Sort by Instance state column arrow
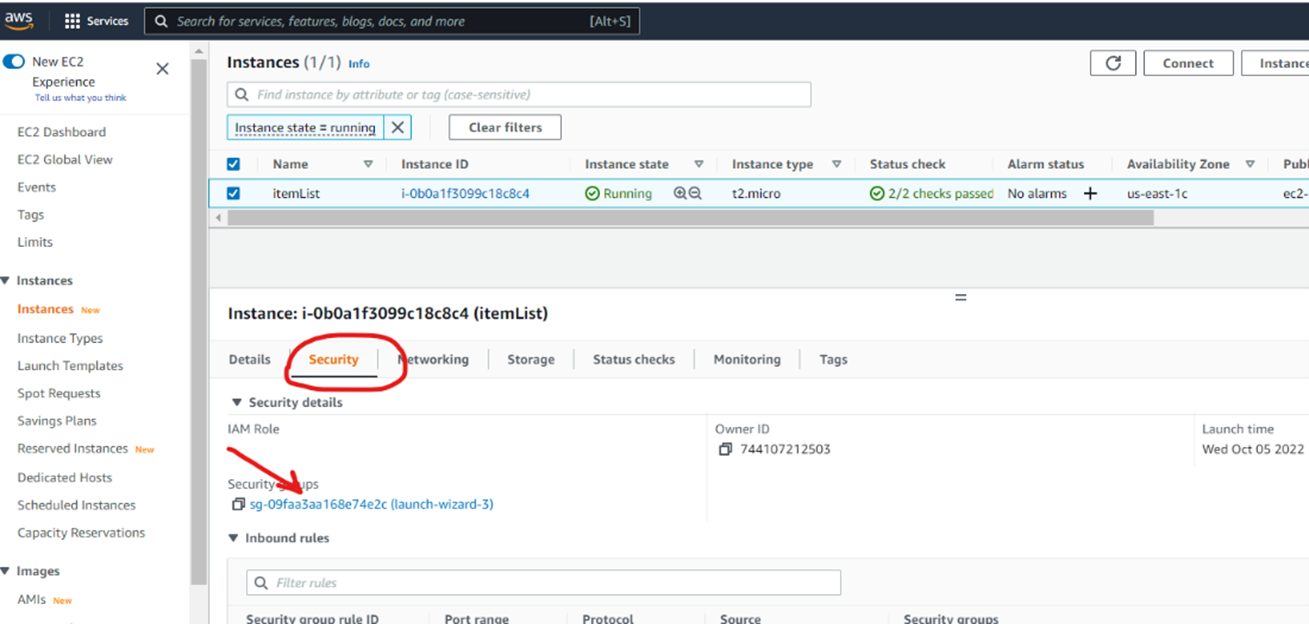Viewport: 1309px width, 624px height. (699, 164)
